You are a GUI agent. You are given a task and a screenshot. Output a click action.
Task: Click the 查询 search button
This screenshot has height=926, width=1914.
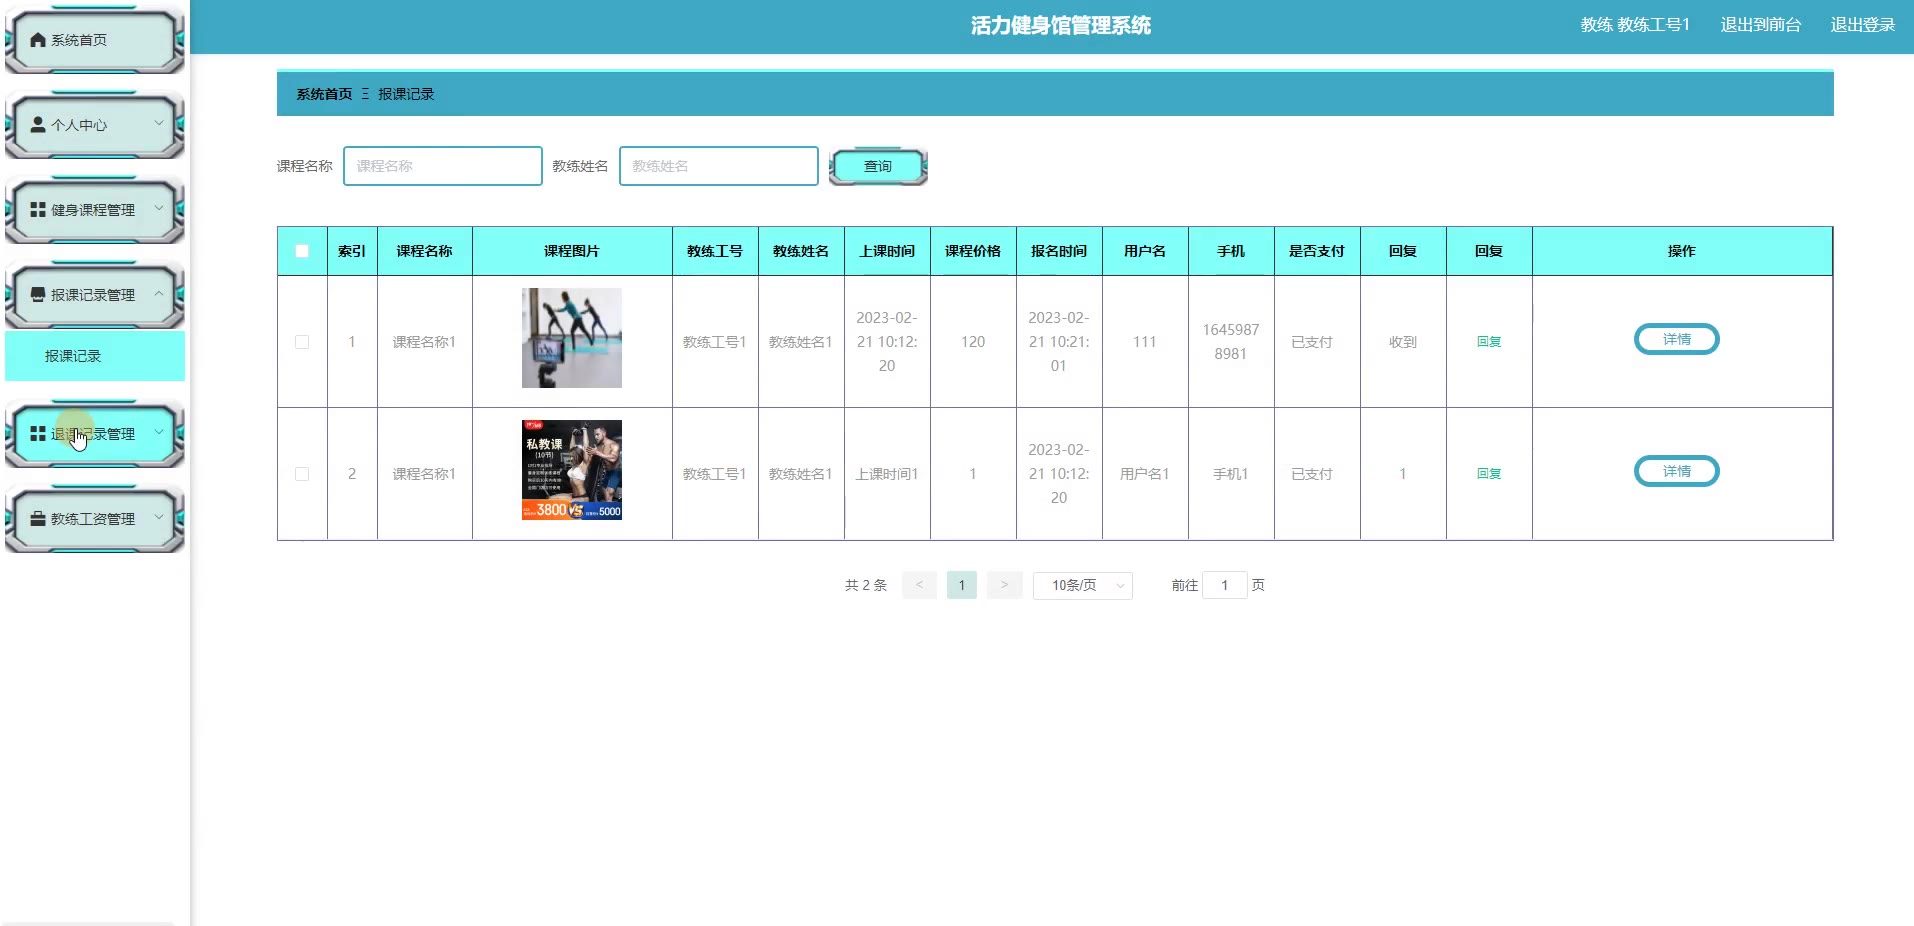click(878, 166)
